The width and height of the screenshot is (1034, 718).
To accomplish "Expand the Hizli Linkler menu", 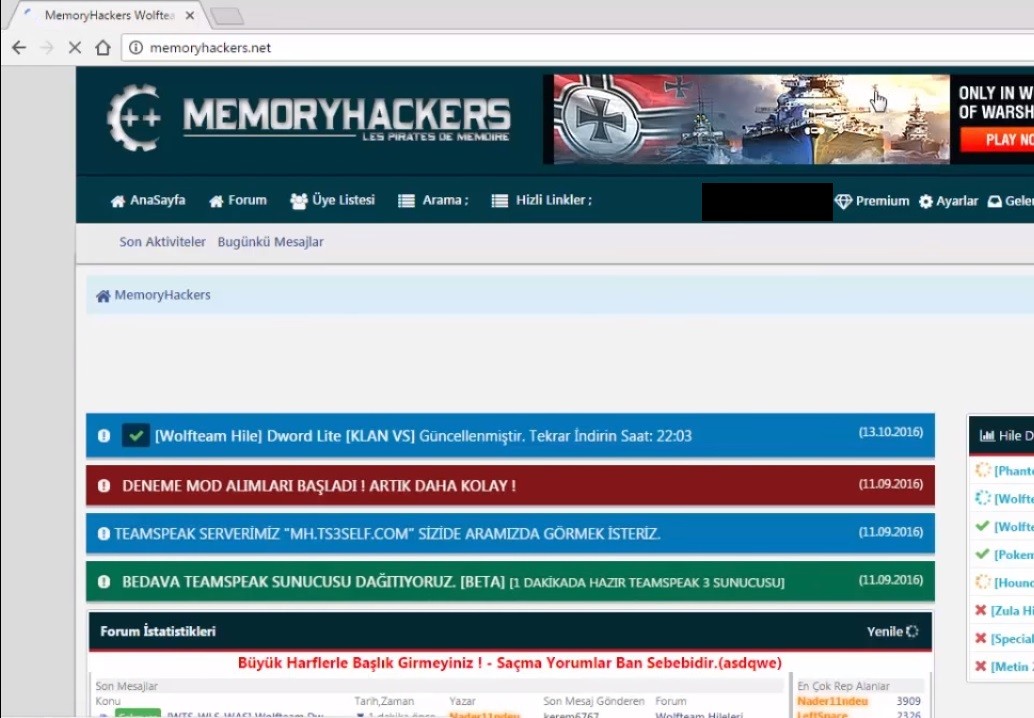I will (x=541, y=200).
